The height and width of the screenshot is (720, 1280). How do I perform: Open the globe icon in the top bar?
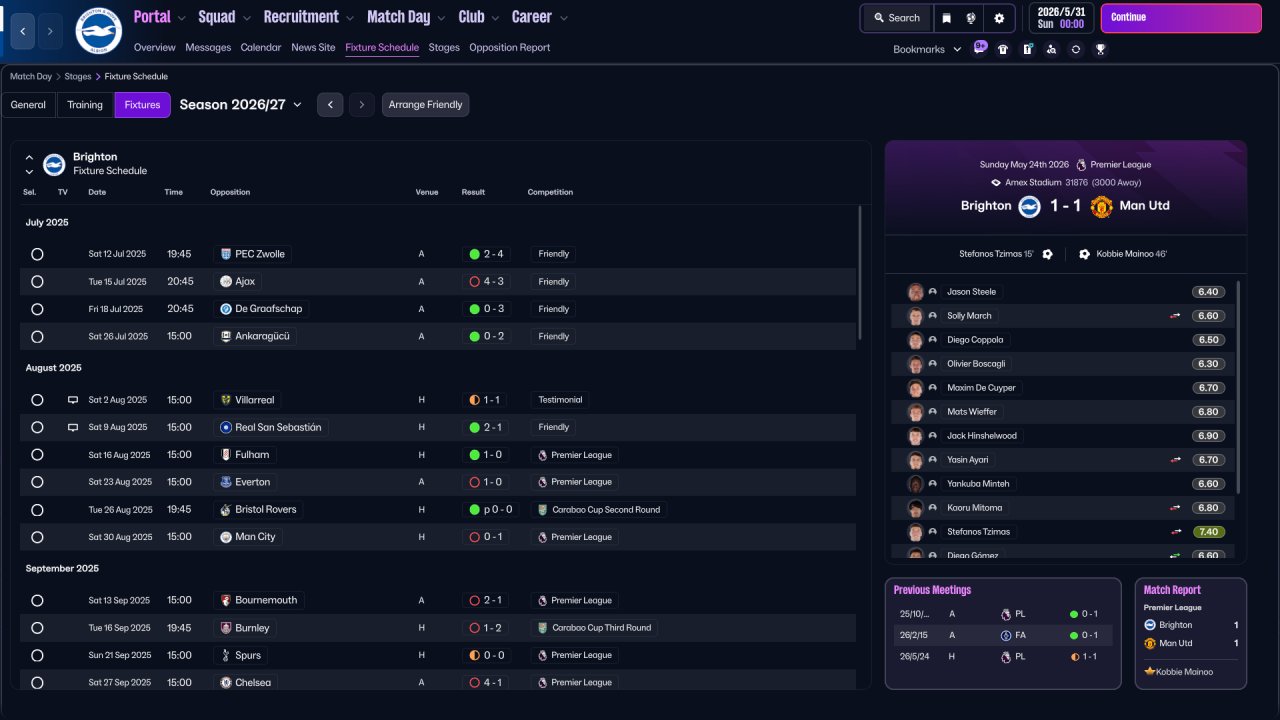971,18
